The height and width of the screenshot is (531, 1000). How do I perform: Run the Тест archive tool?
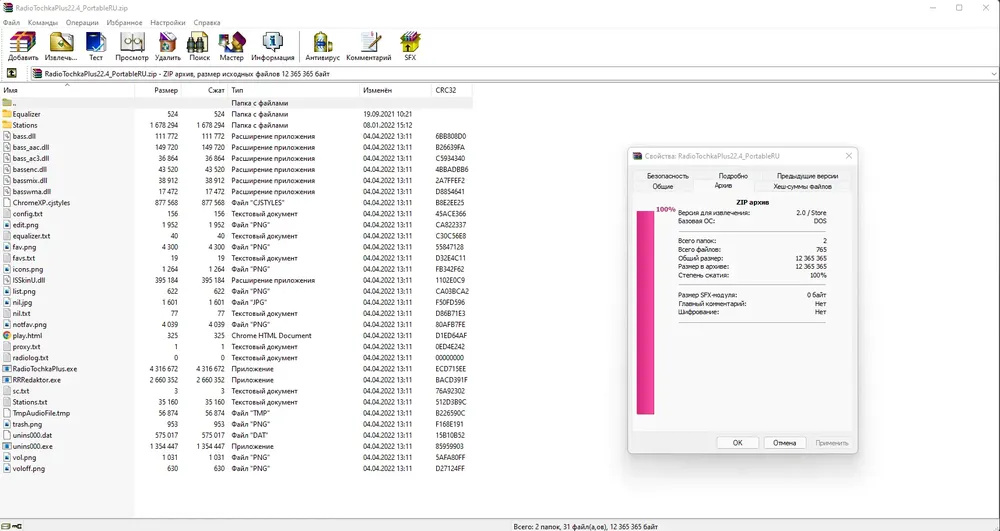coord(96,46)
